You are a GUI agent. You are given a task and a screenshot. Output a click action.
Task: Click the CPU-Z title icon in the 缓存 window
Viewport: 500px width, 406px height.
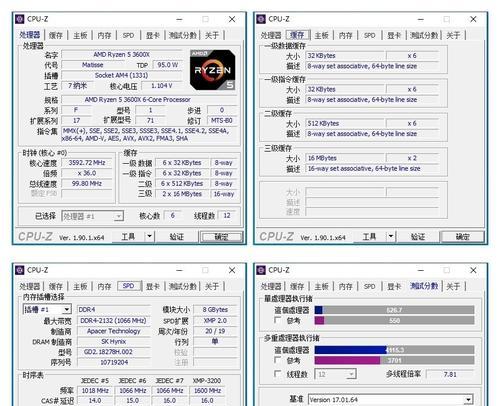point(261,19)
